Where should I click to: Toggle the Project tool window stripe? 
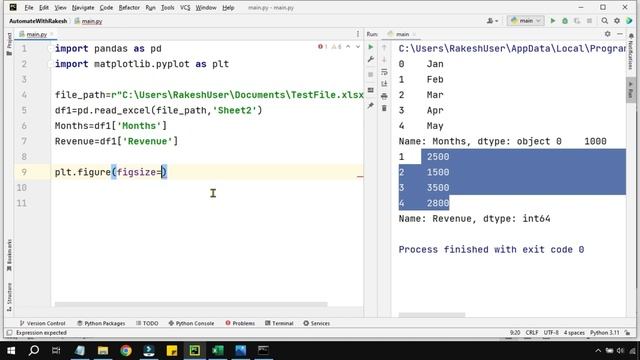pyautogui.click(x=9, y=43)
